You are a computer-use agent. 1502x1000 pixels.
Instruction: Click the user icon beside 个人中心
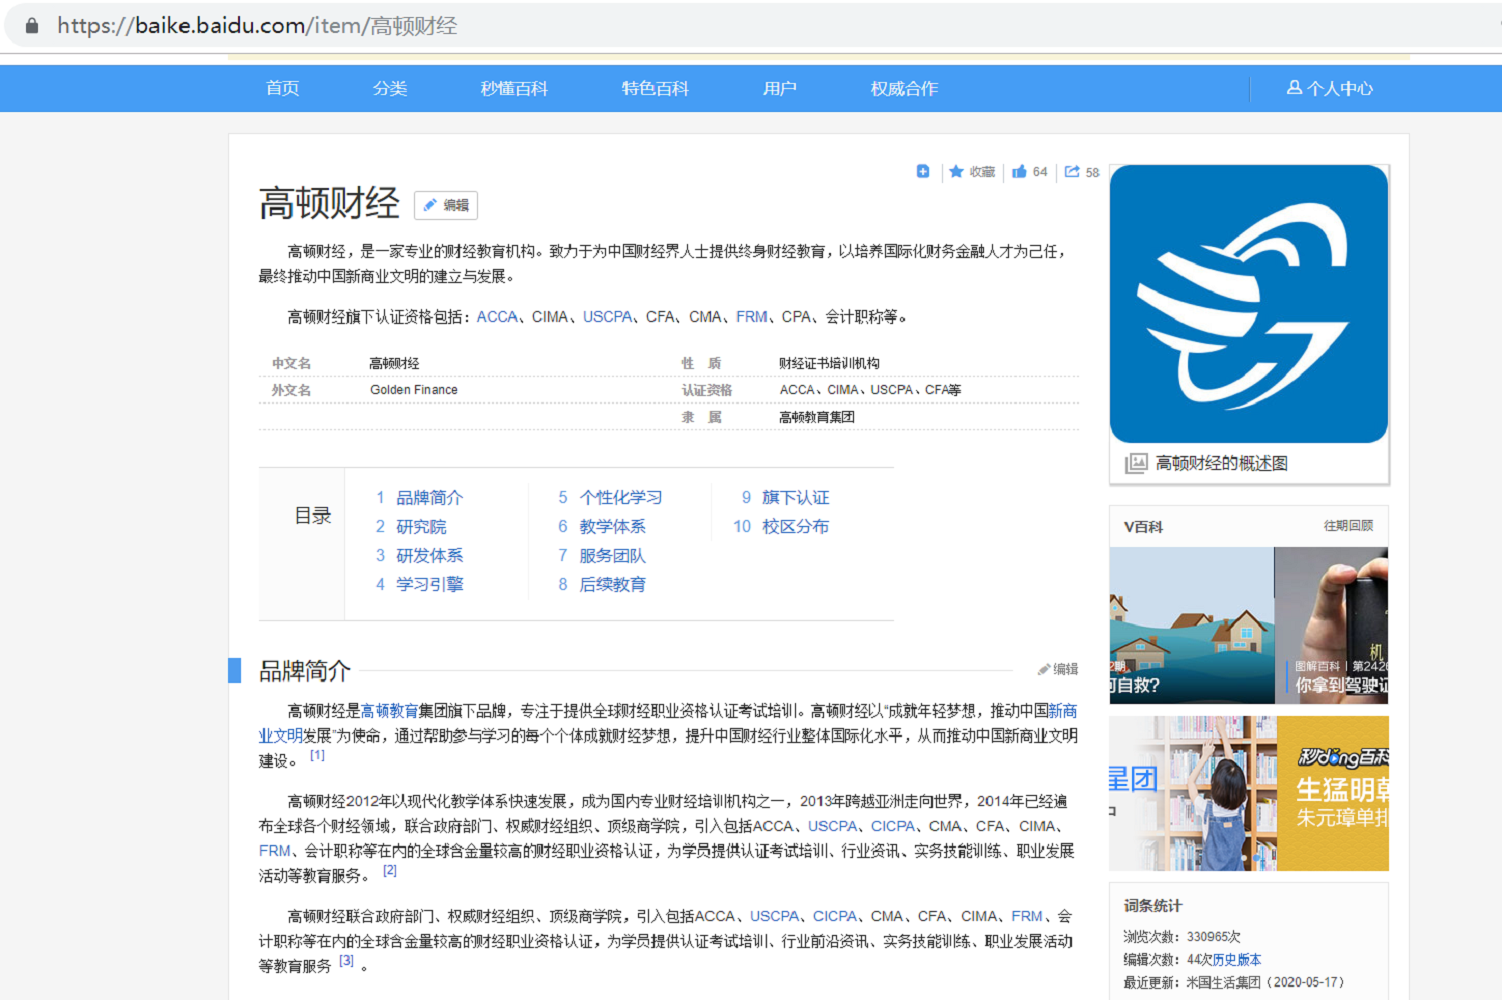point(1294,88)
